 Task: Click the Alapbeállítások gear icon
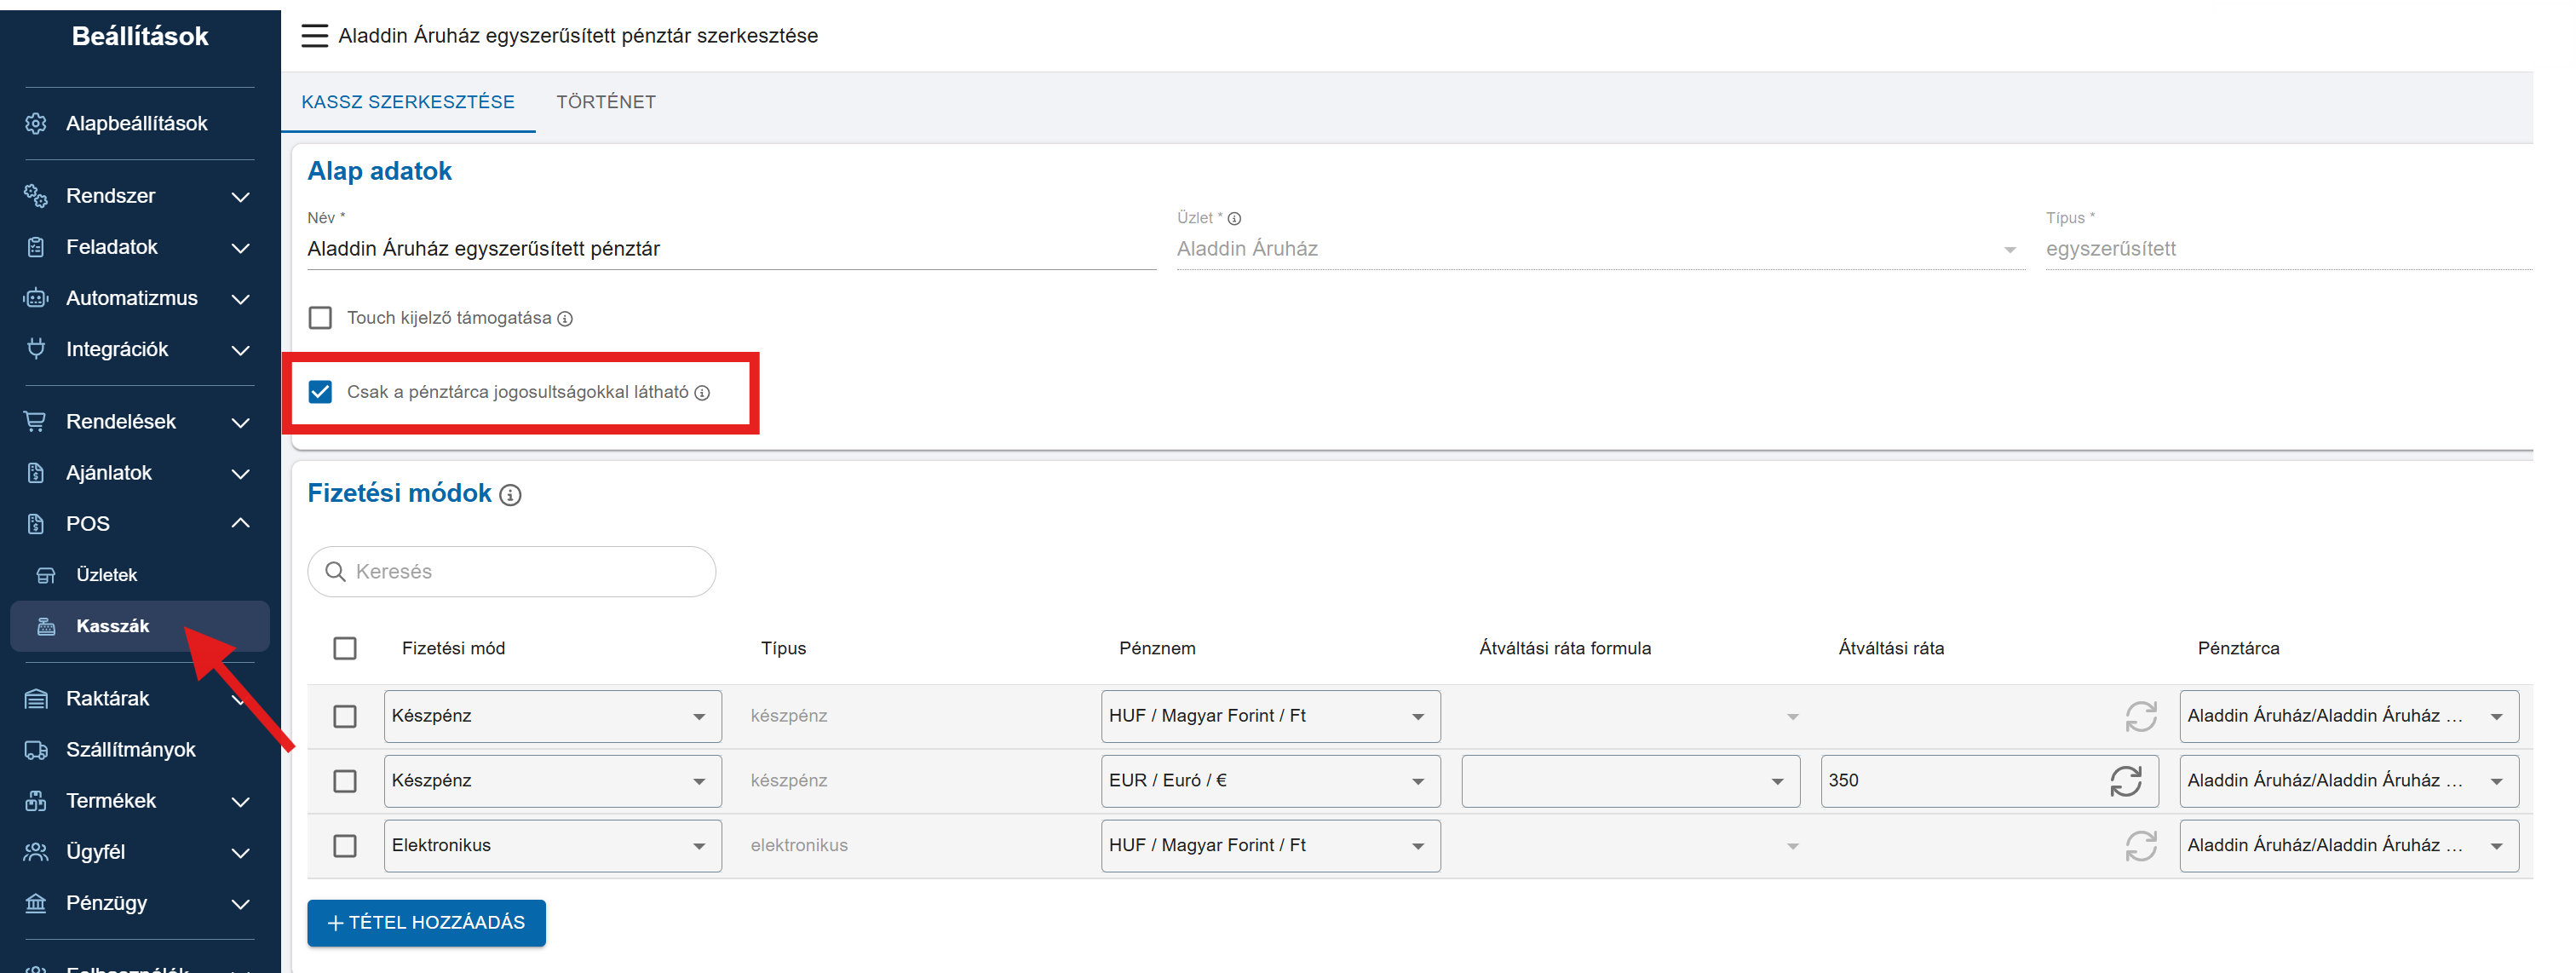[x=36, y=123]
